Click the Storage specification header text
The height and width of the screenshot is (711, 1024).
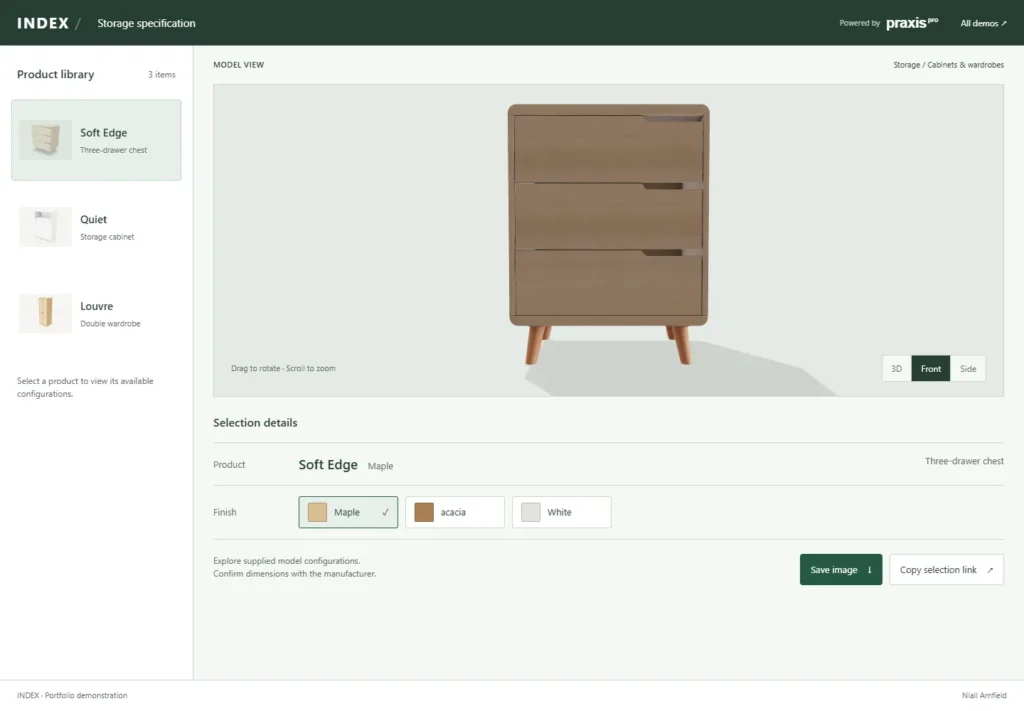(146, 23)
